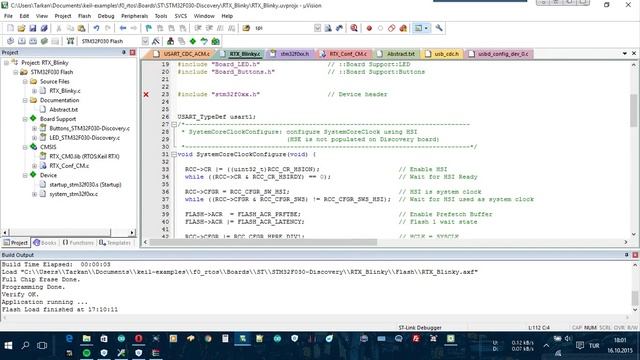Viewport: 640px width, 360px height.
Task: Open the STM32F030 Flash target dropdown
Action: 145,41
